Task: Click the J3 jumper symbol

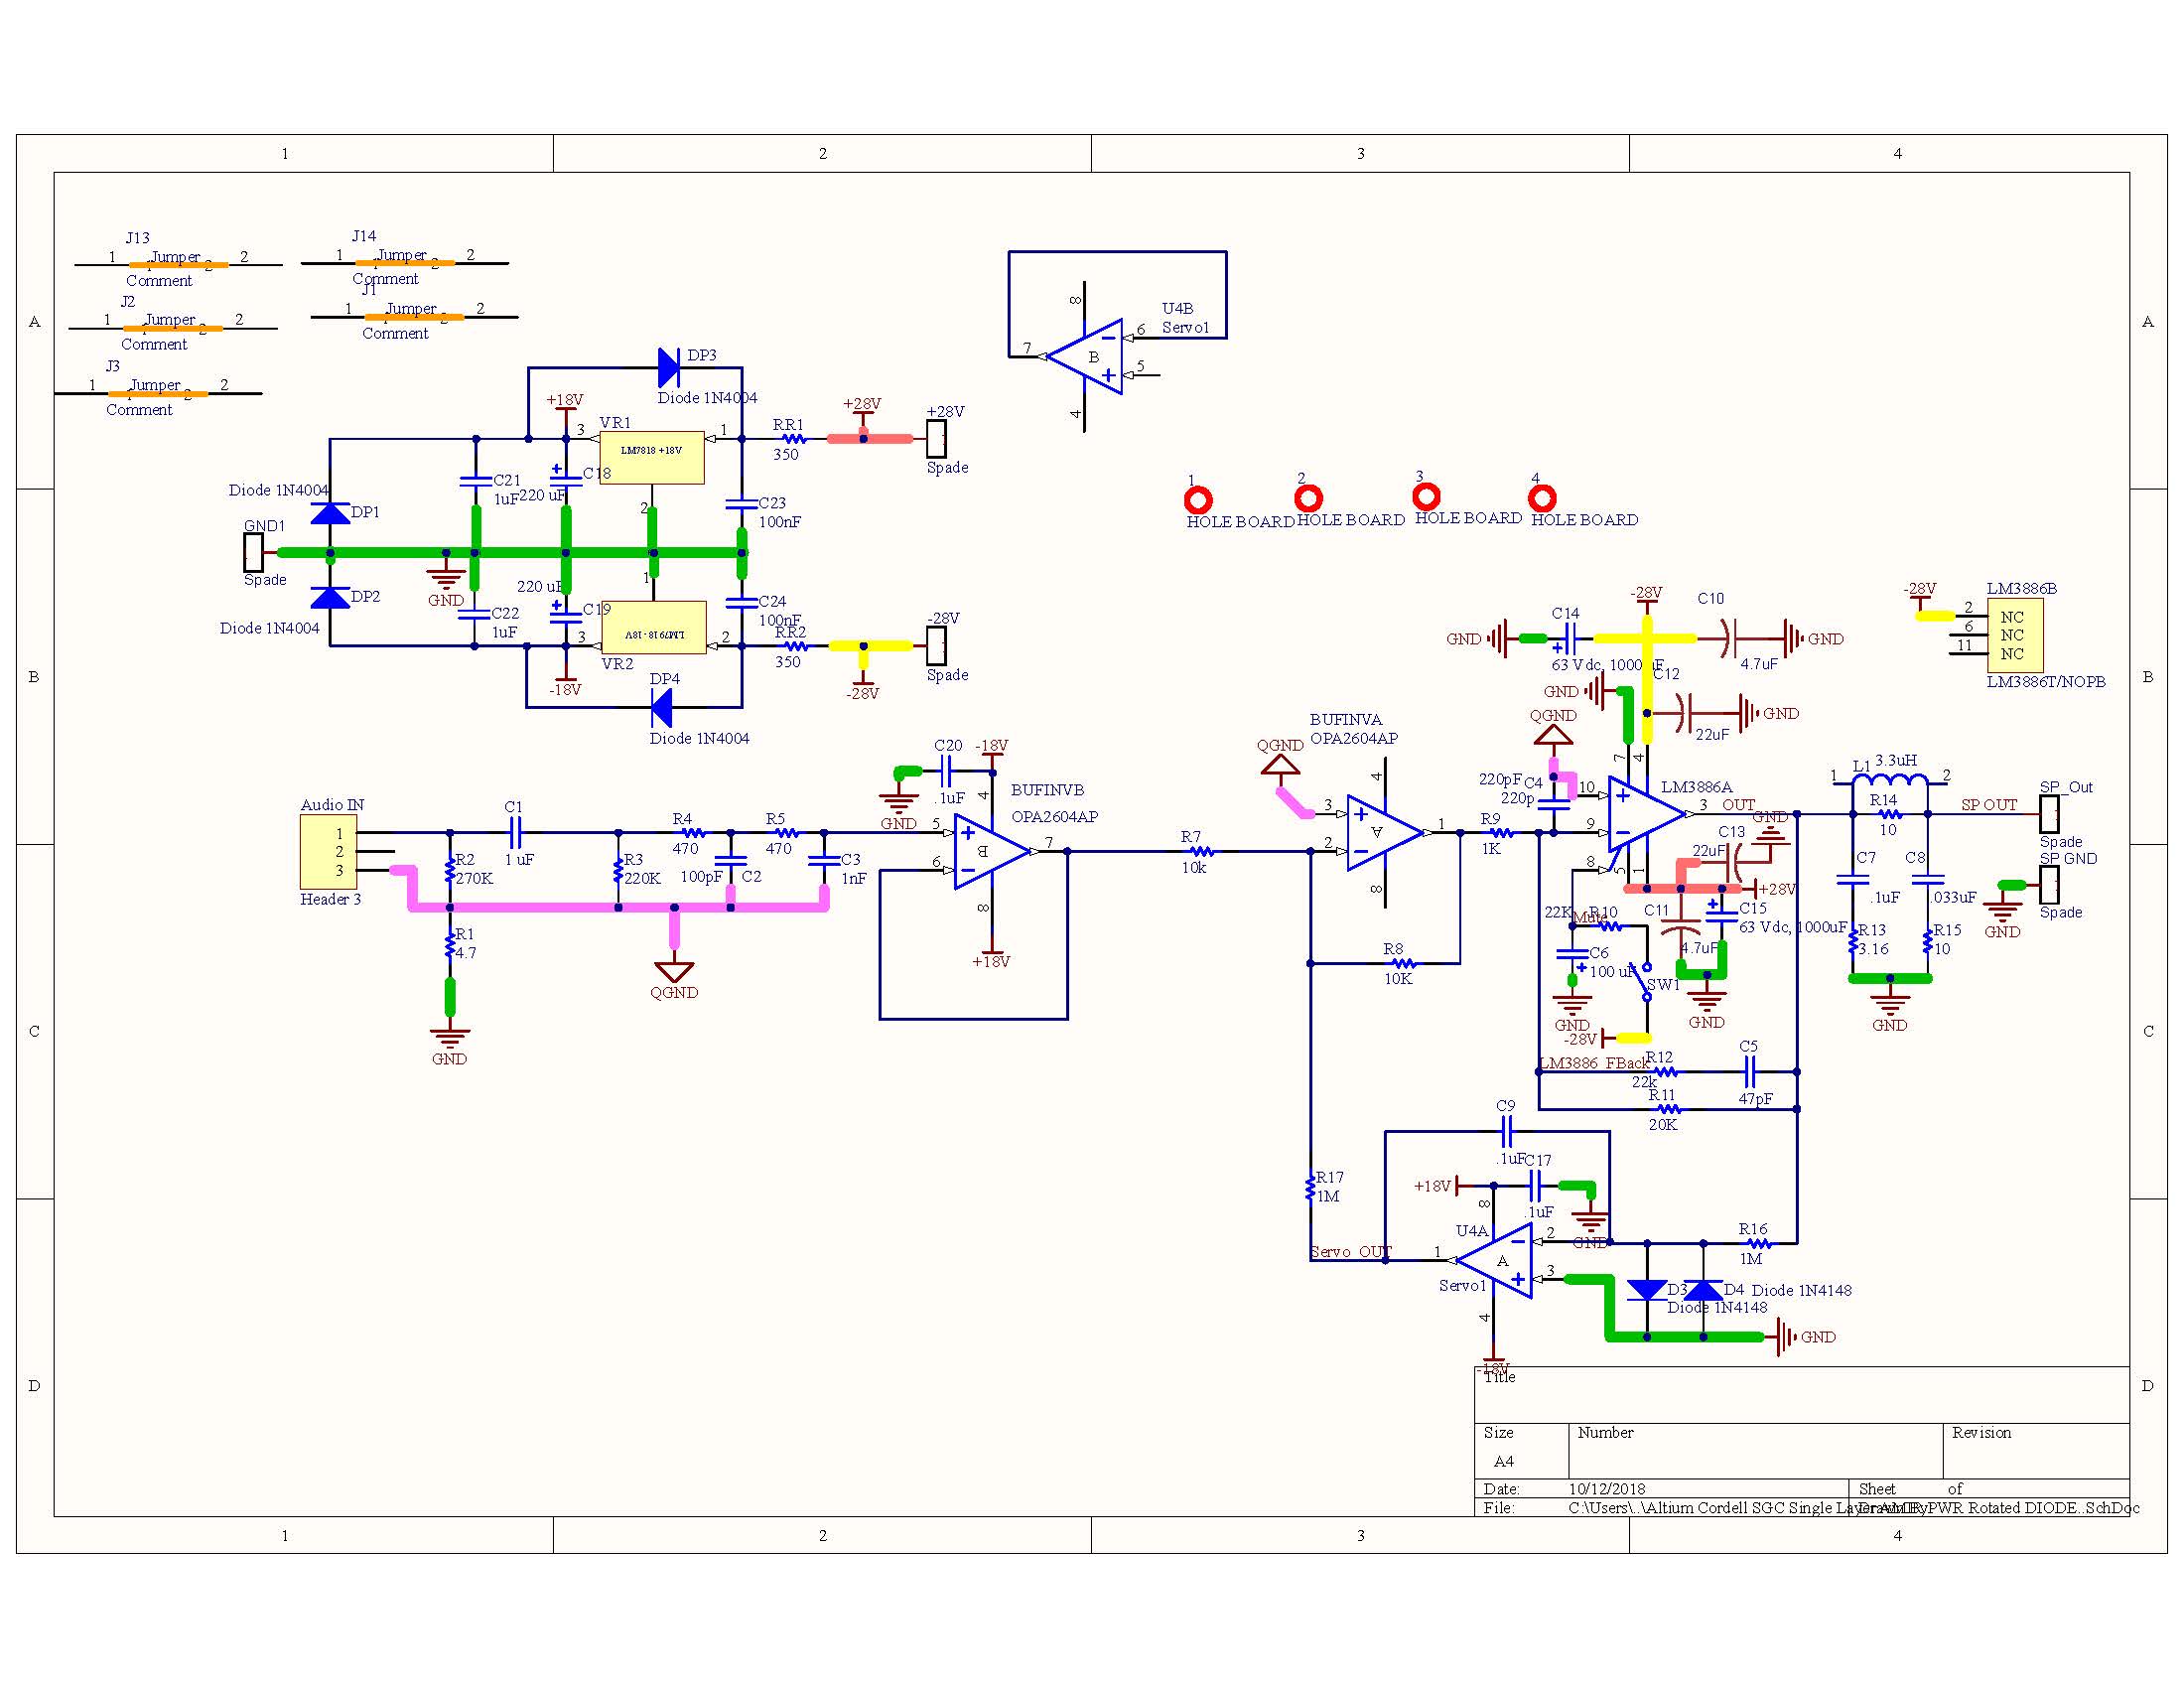Action: 158,394
